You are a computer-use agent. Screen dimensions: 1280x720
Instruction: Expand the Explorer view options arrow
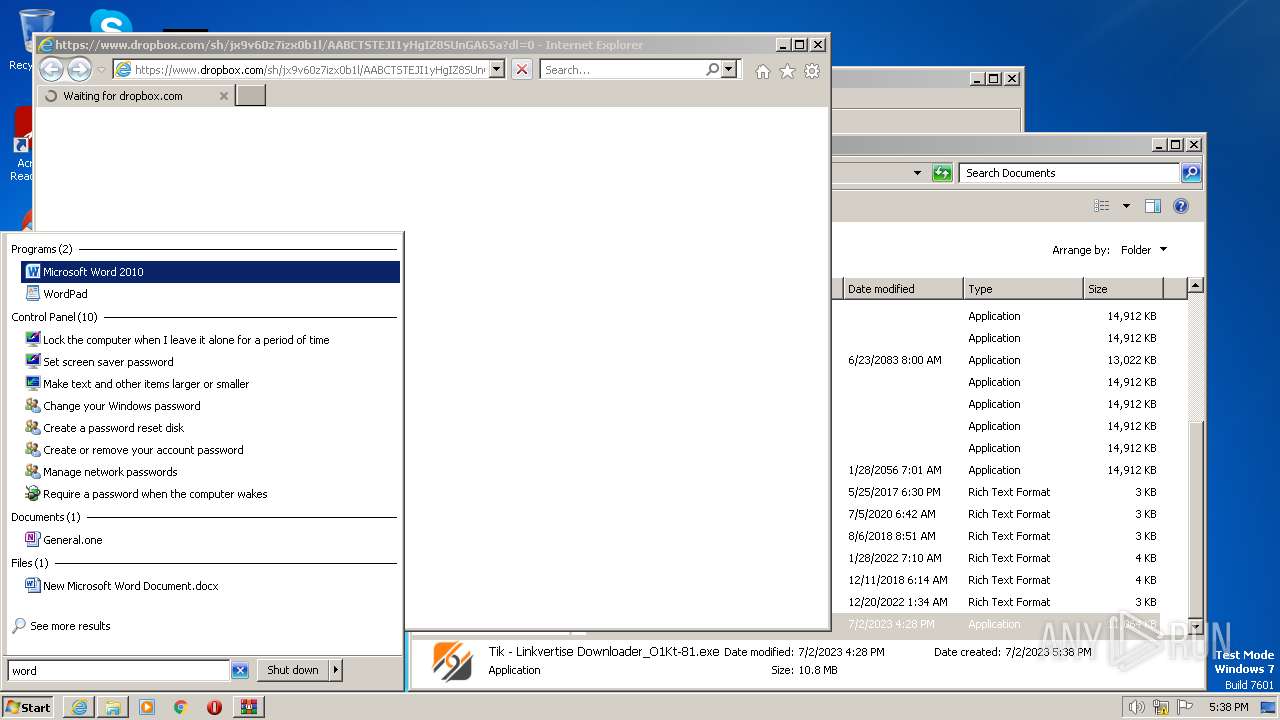pyautogui.click(x=1126, y=206)
